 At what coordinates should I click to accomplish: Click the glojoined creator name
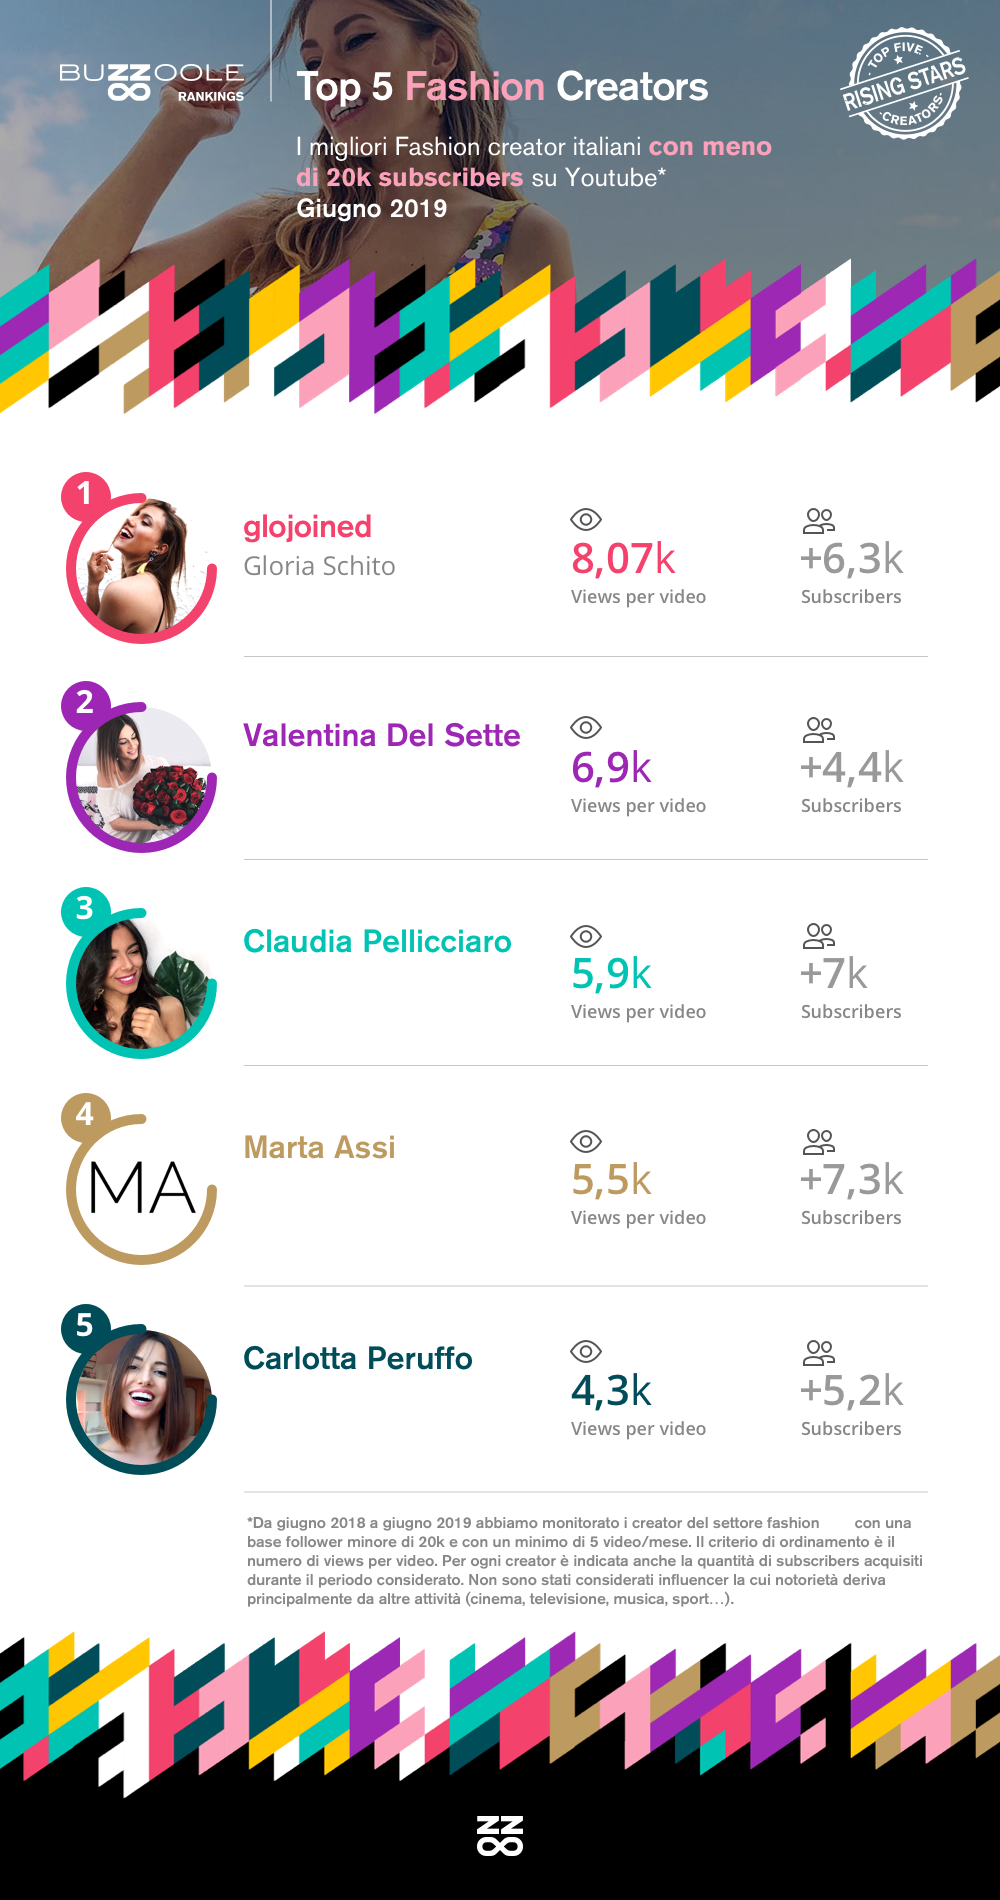pos(308,527)
